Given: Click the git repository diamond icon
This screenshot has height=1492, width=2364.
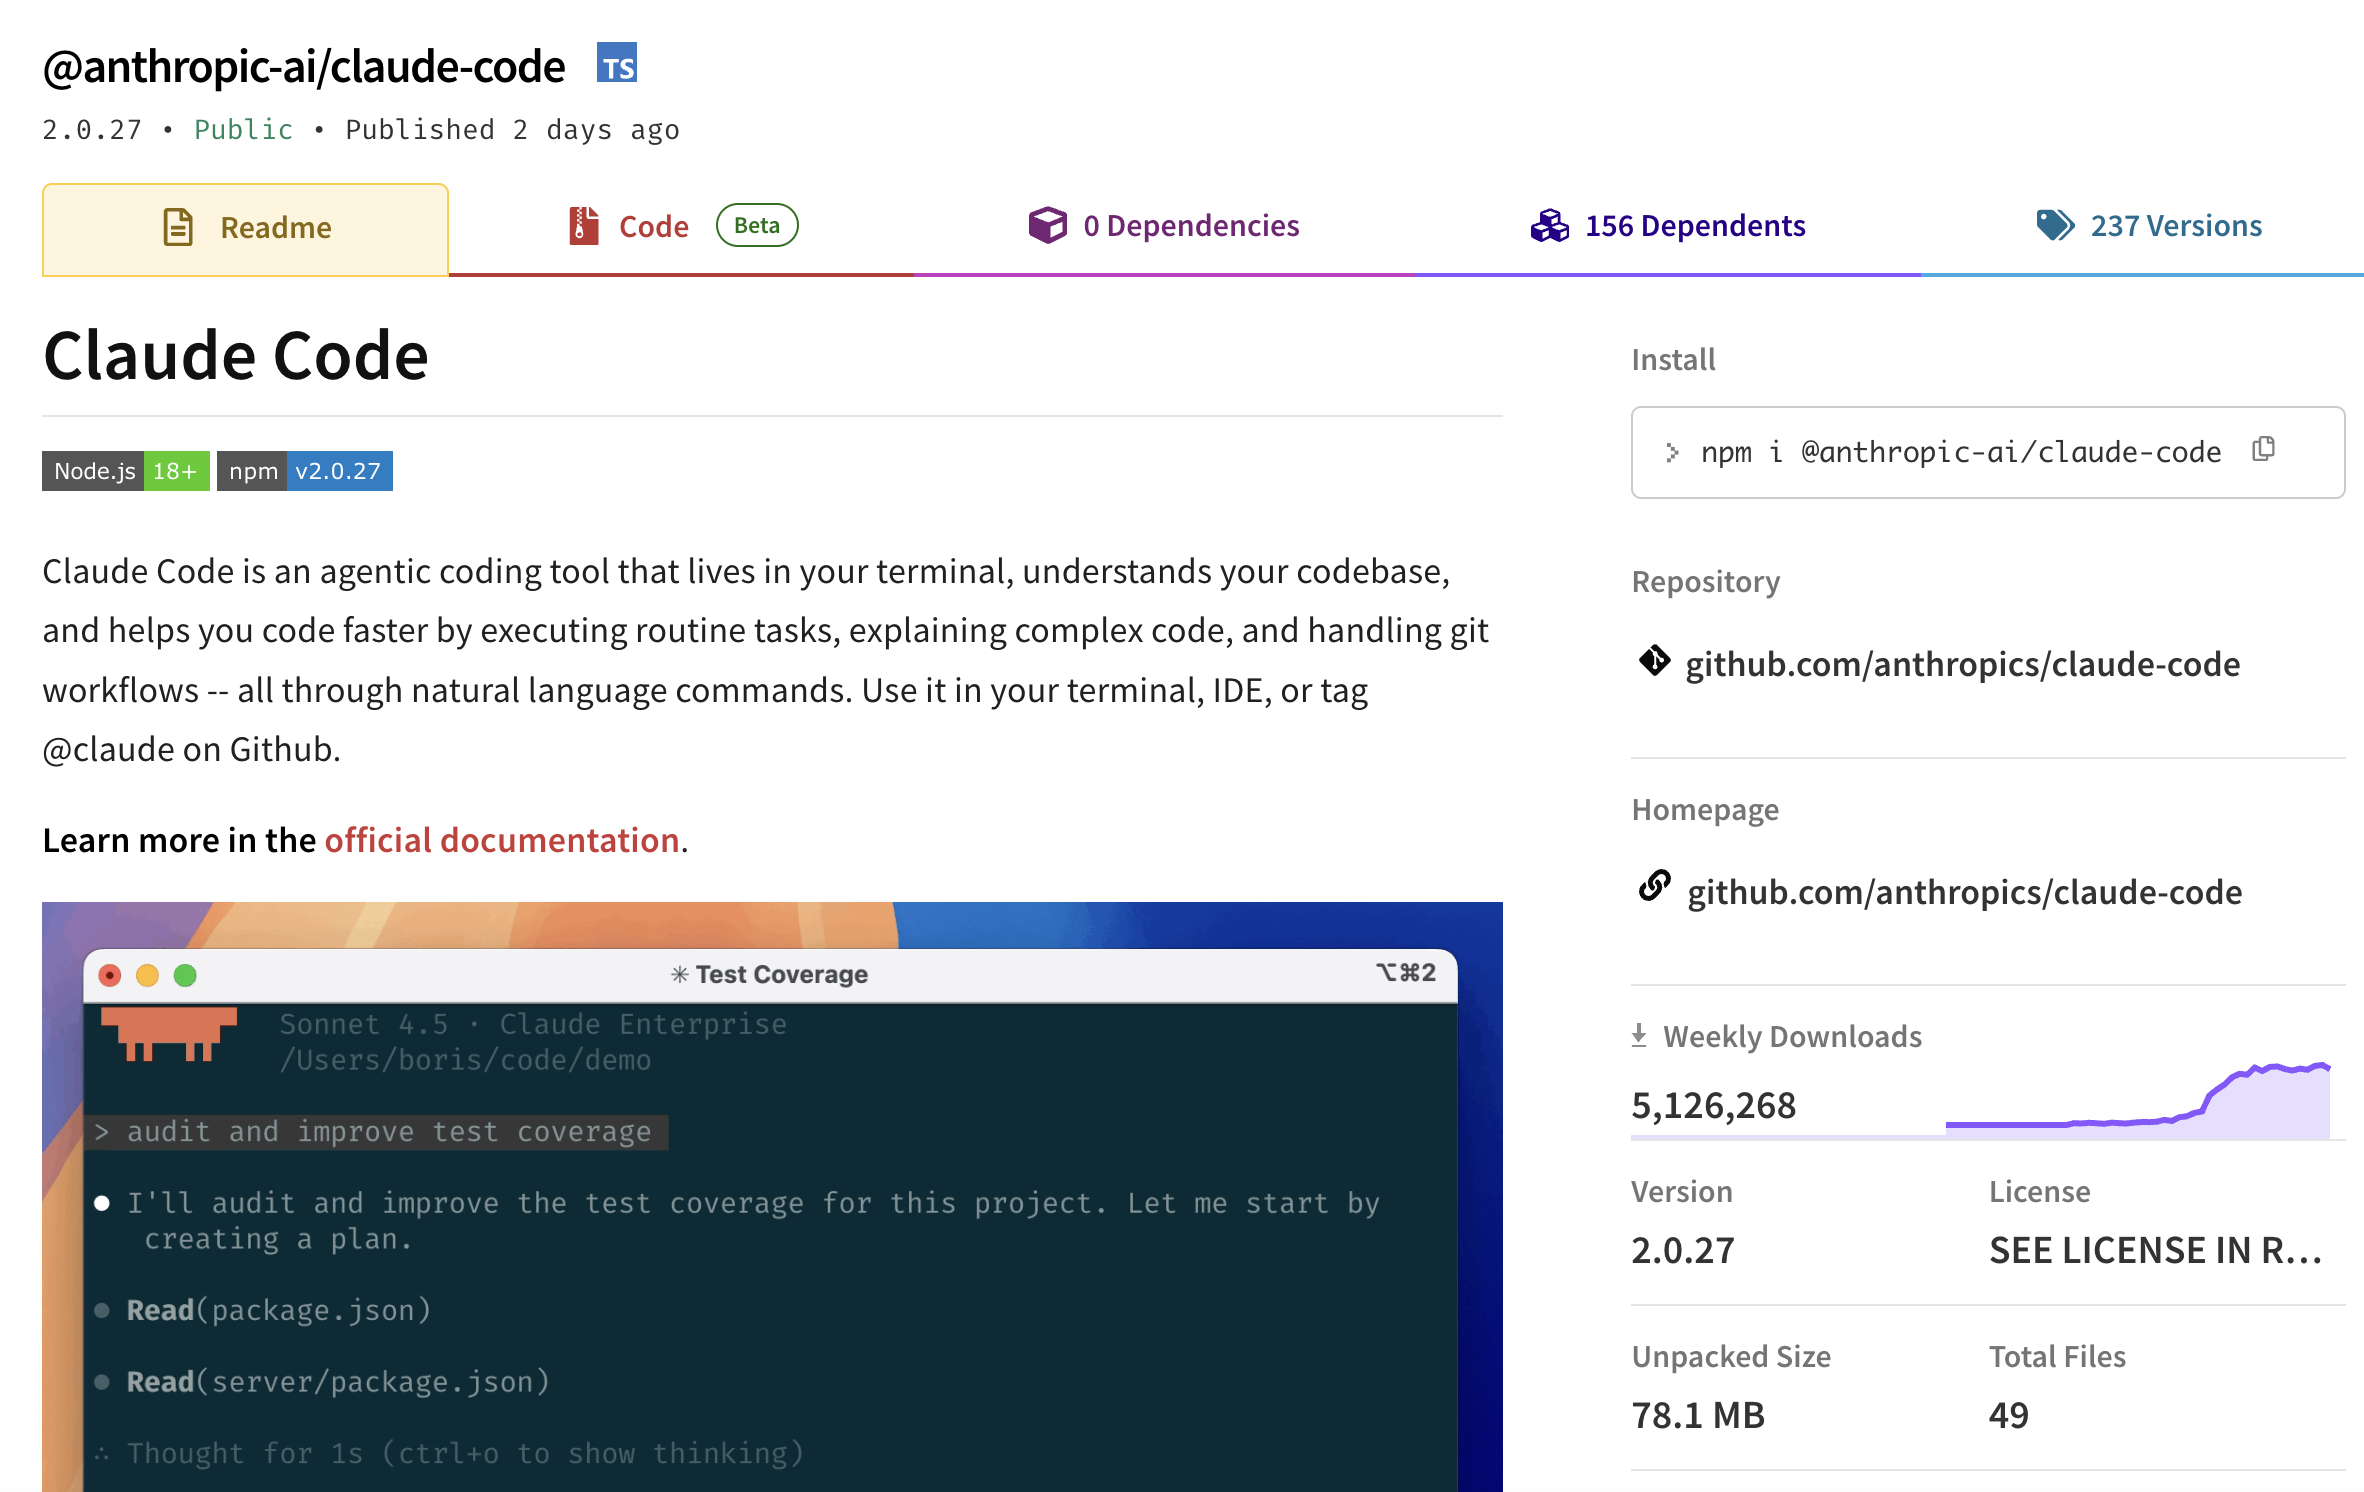Looking at the screenshot, I should tap(1654, 661).
